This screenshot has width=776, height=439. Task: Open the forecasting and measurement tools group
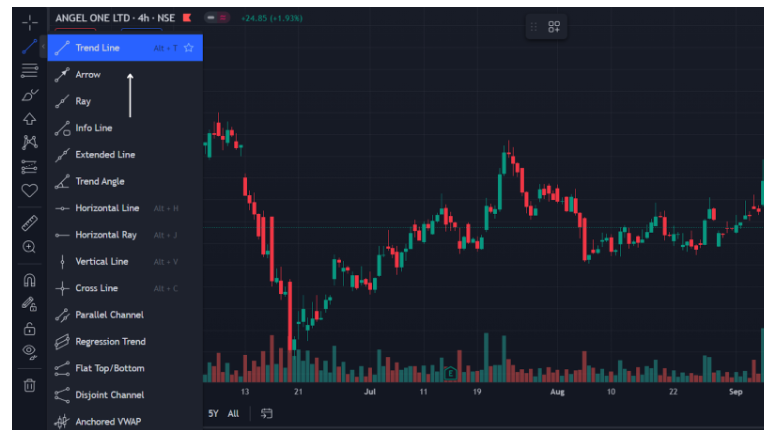[29, 166]
